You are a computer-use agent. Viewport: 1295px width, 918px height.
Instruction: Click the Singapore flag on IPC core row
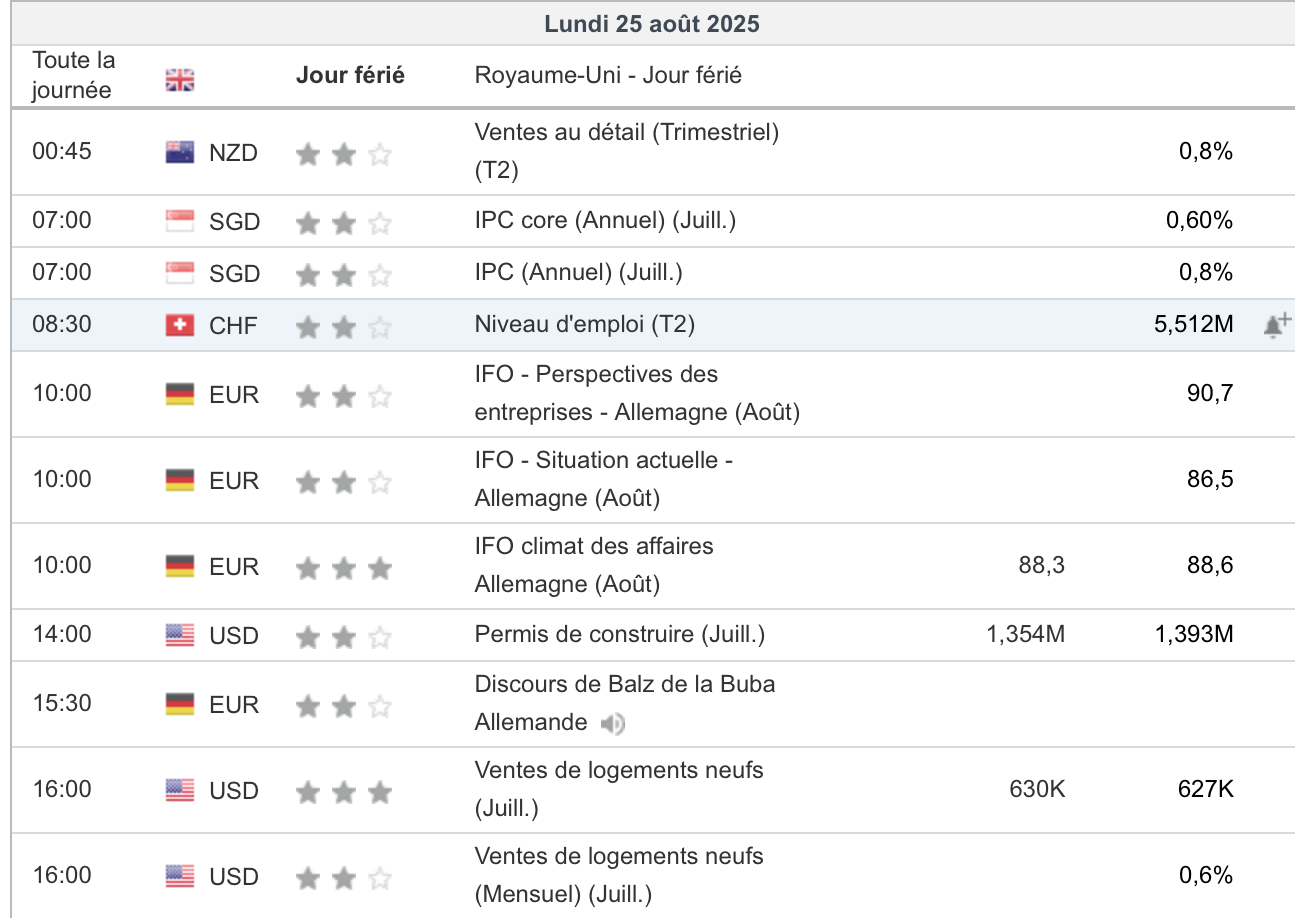click(180, 221)
